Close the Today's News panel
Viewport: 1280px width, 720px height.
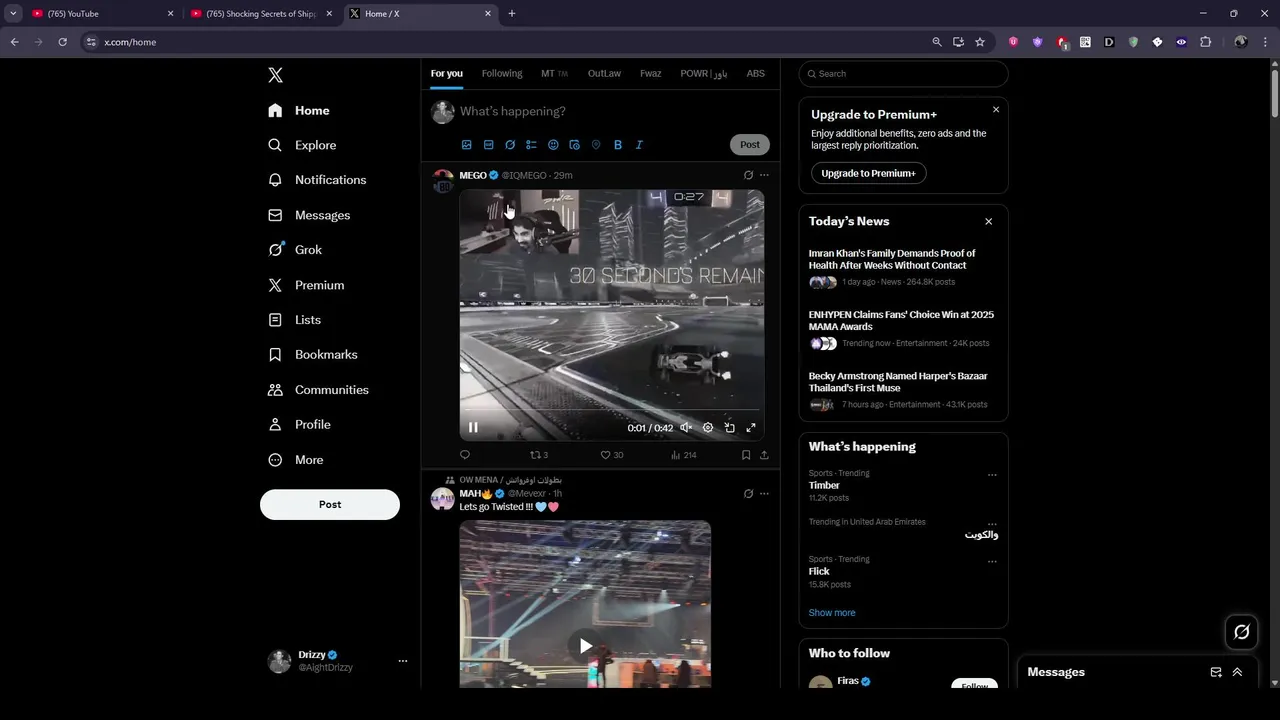(x=989, y=222)
